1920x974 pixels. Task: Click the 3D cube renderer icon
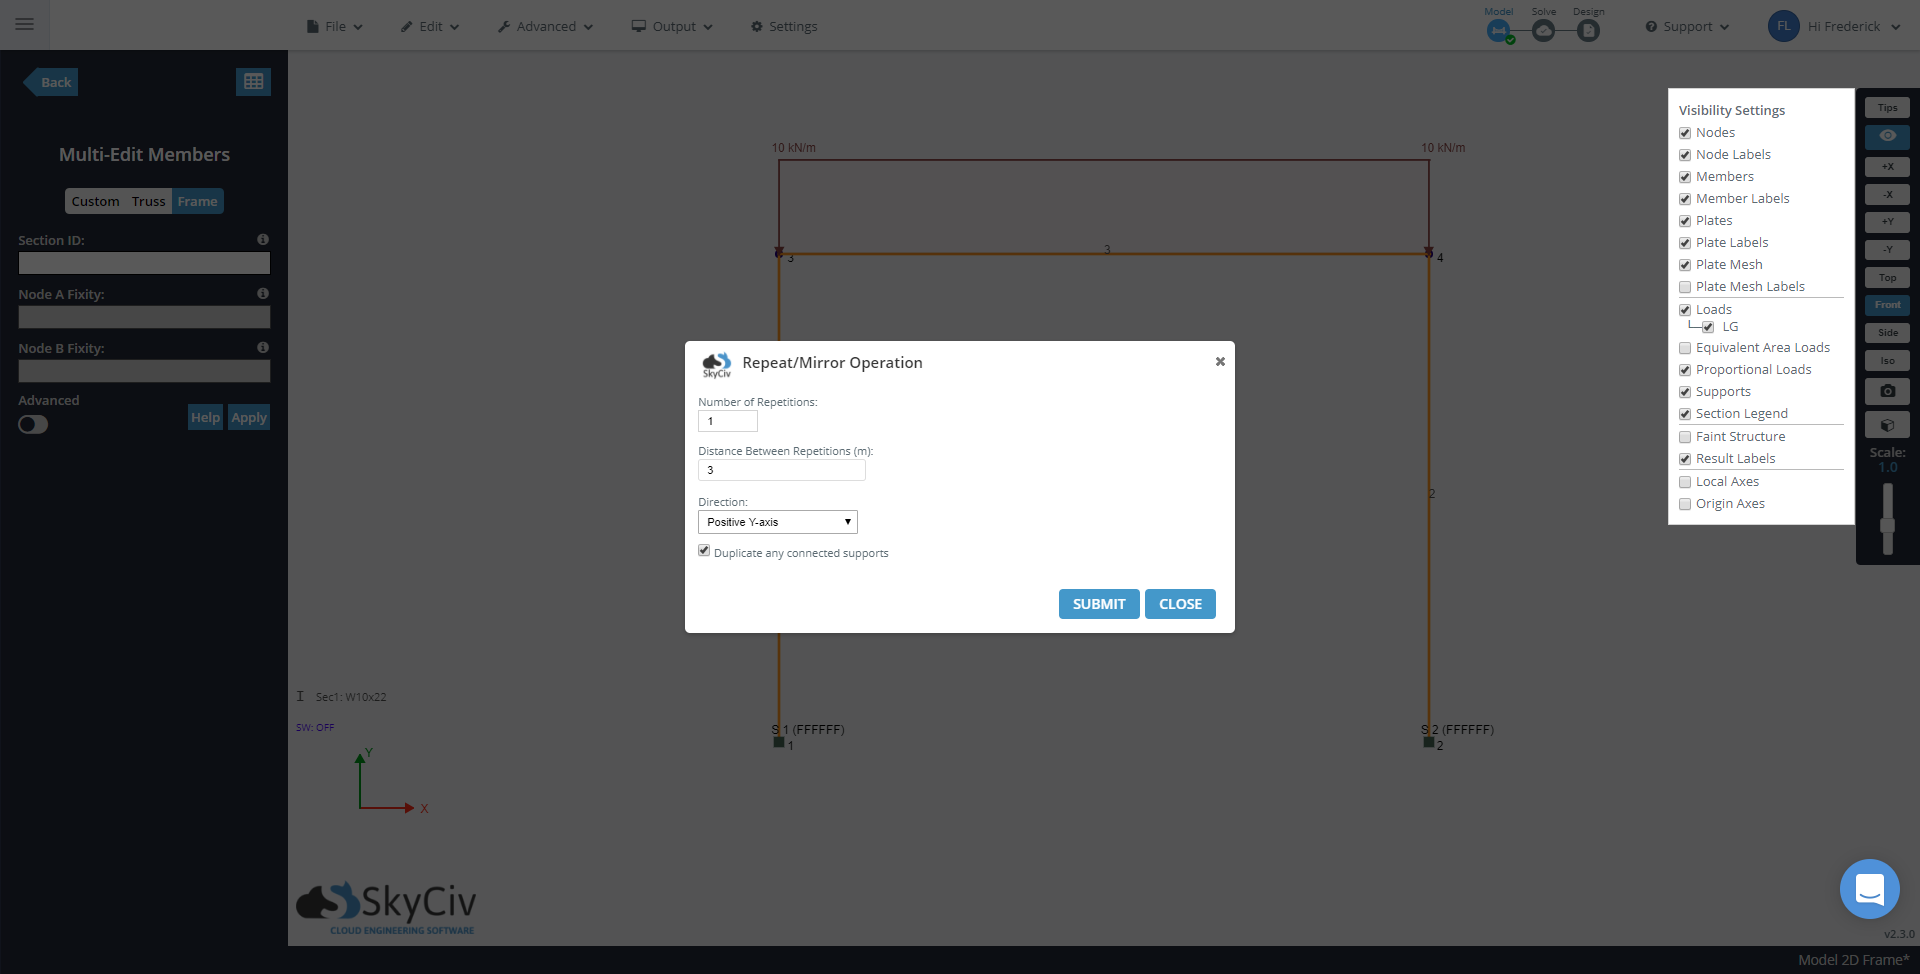coord(1887,425)
